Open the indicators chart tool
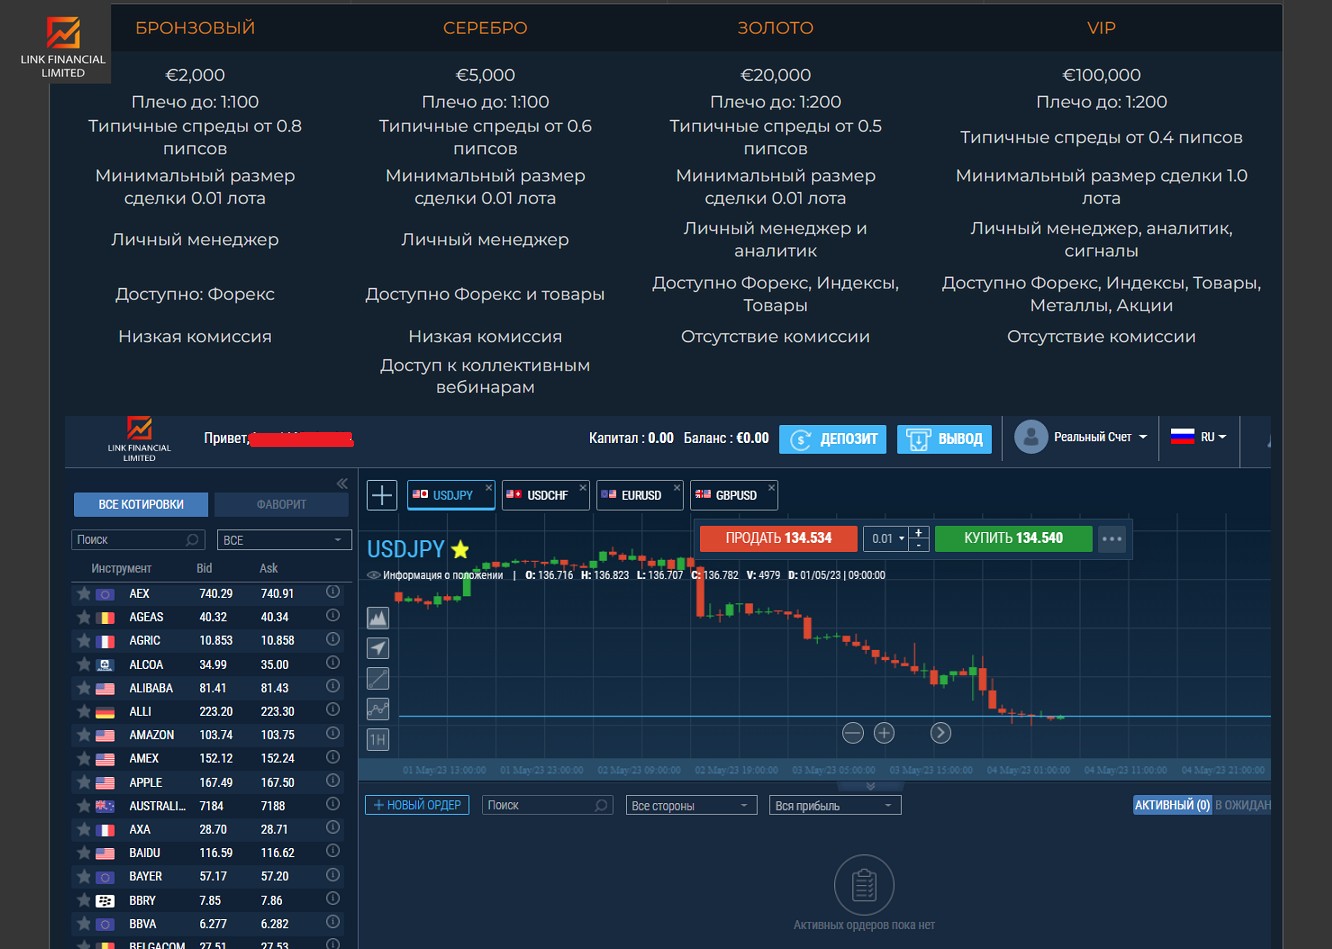 tap(378, 709)
